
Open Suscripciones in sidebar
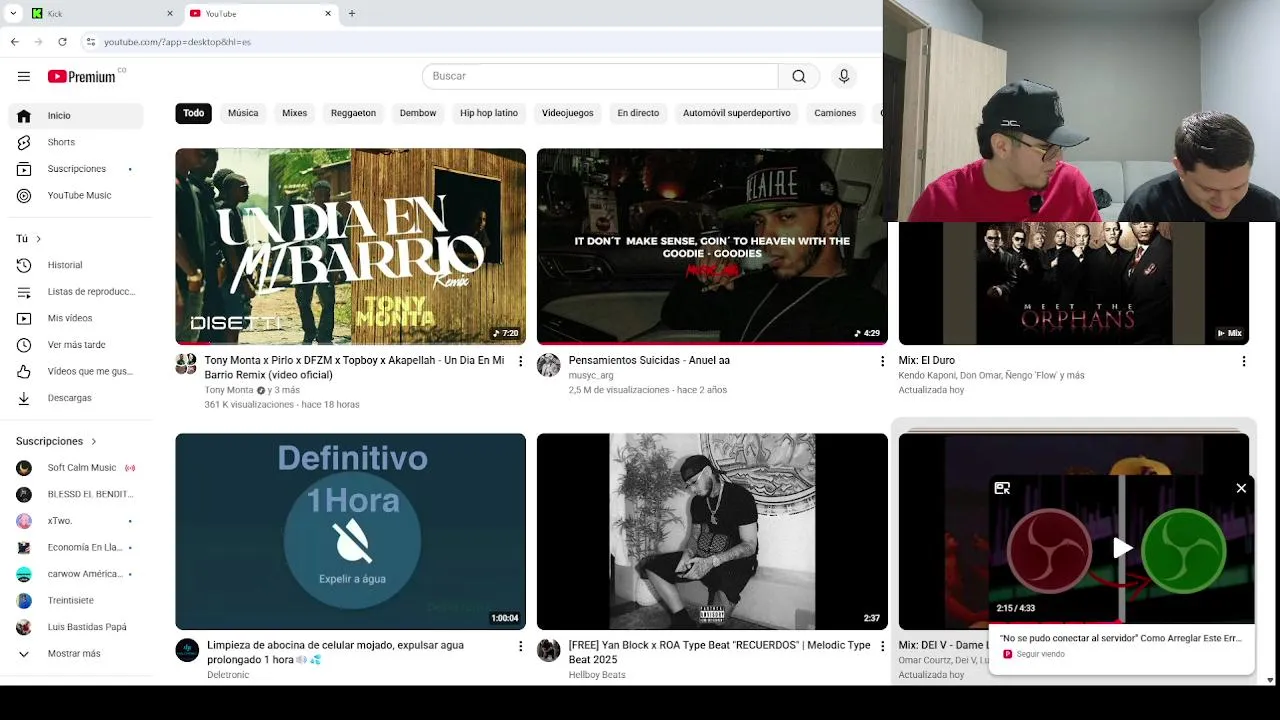click(76, 169)
